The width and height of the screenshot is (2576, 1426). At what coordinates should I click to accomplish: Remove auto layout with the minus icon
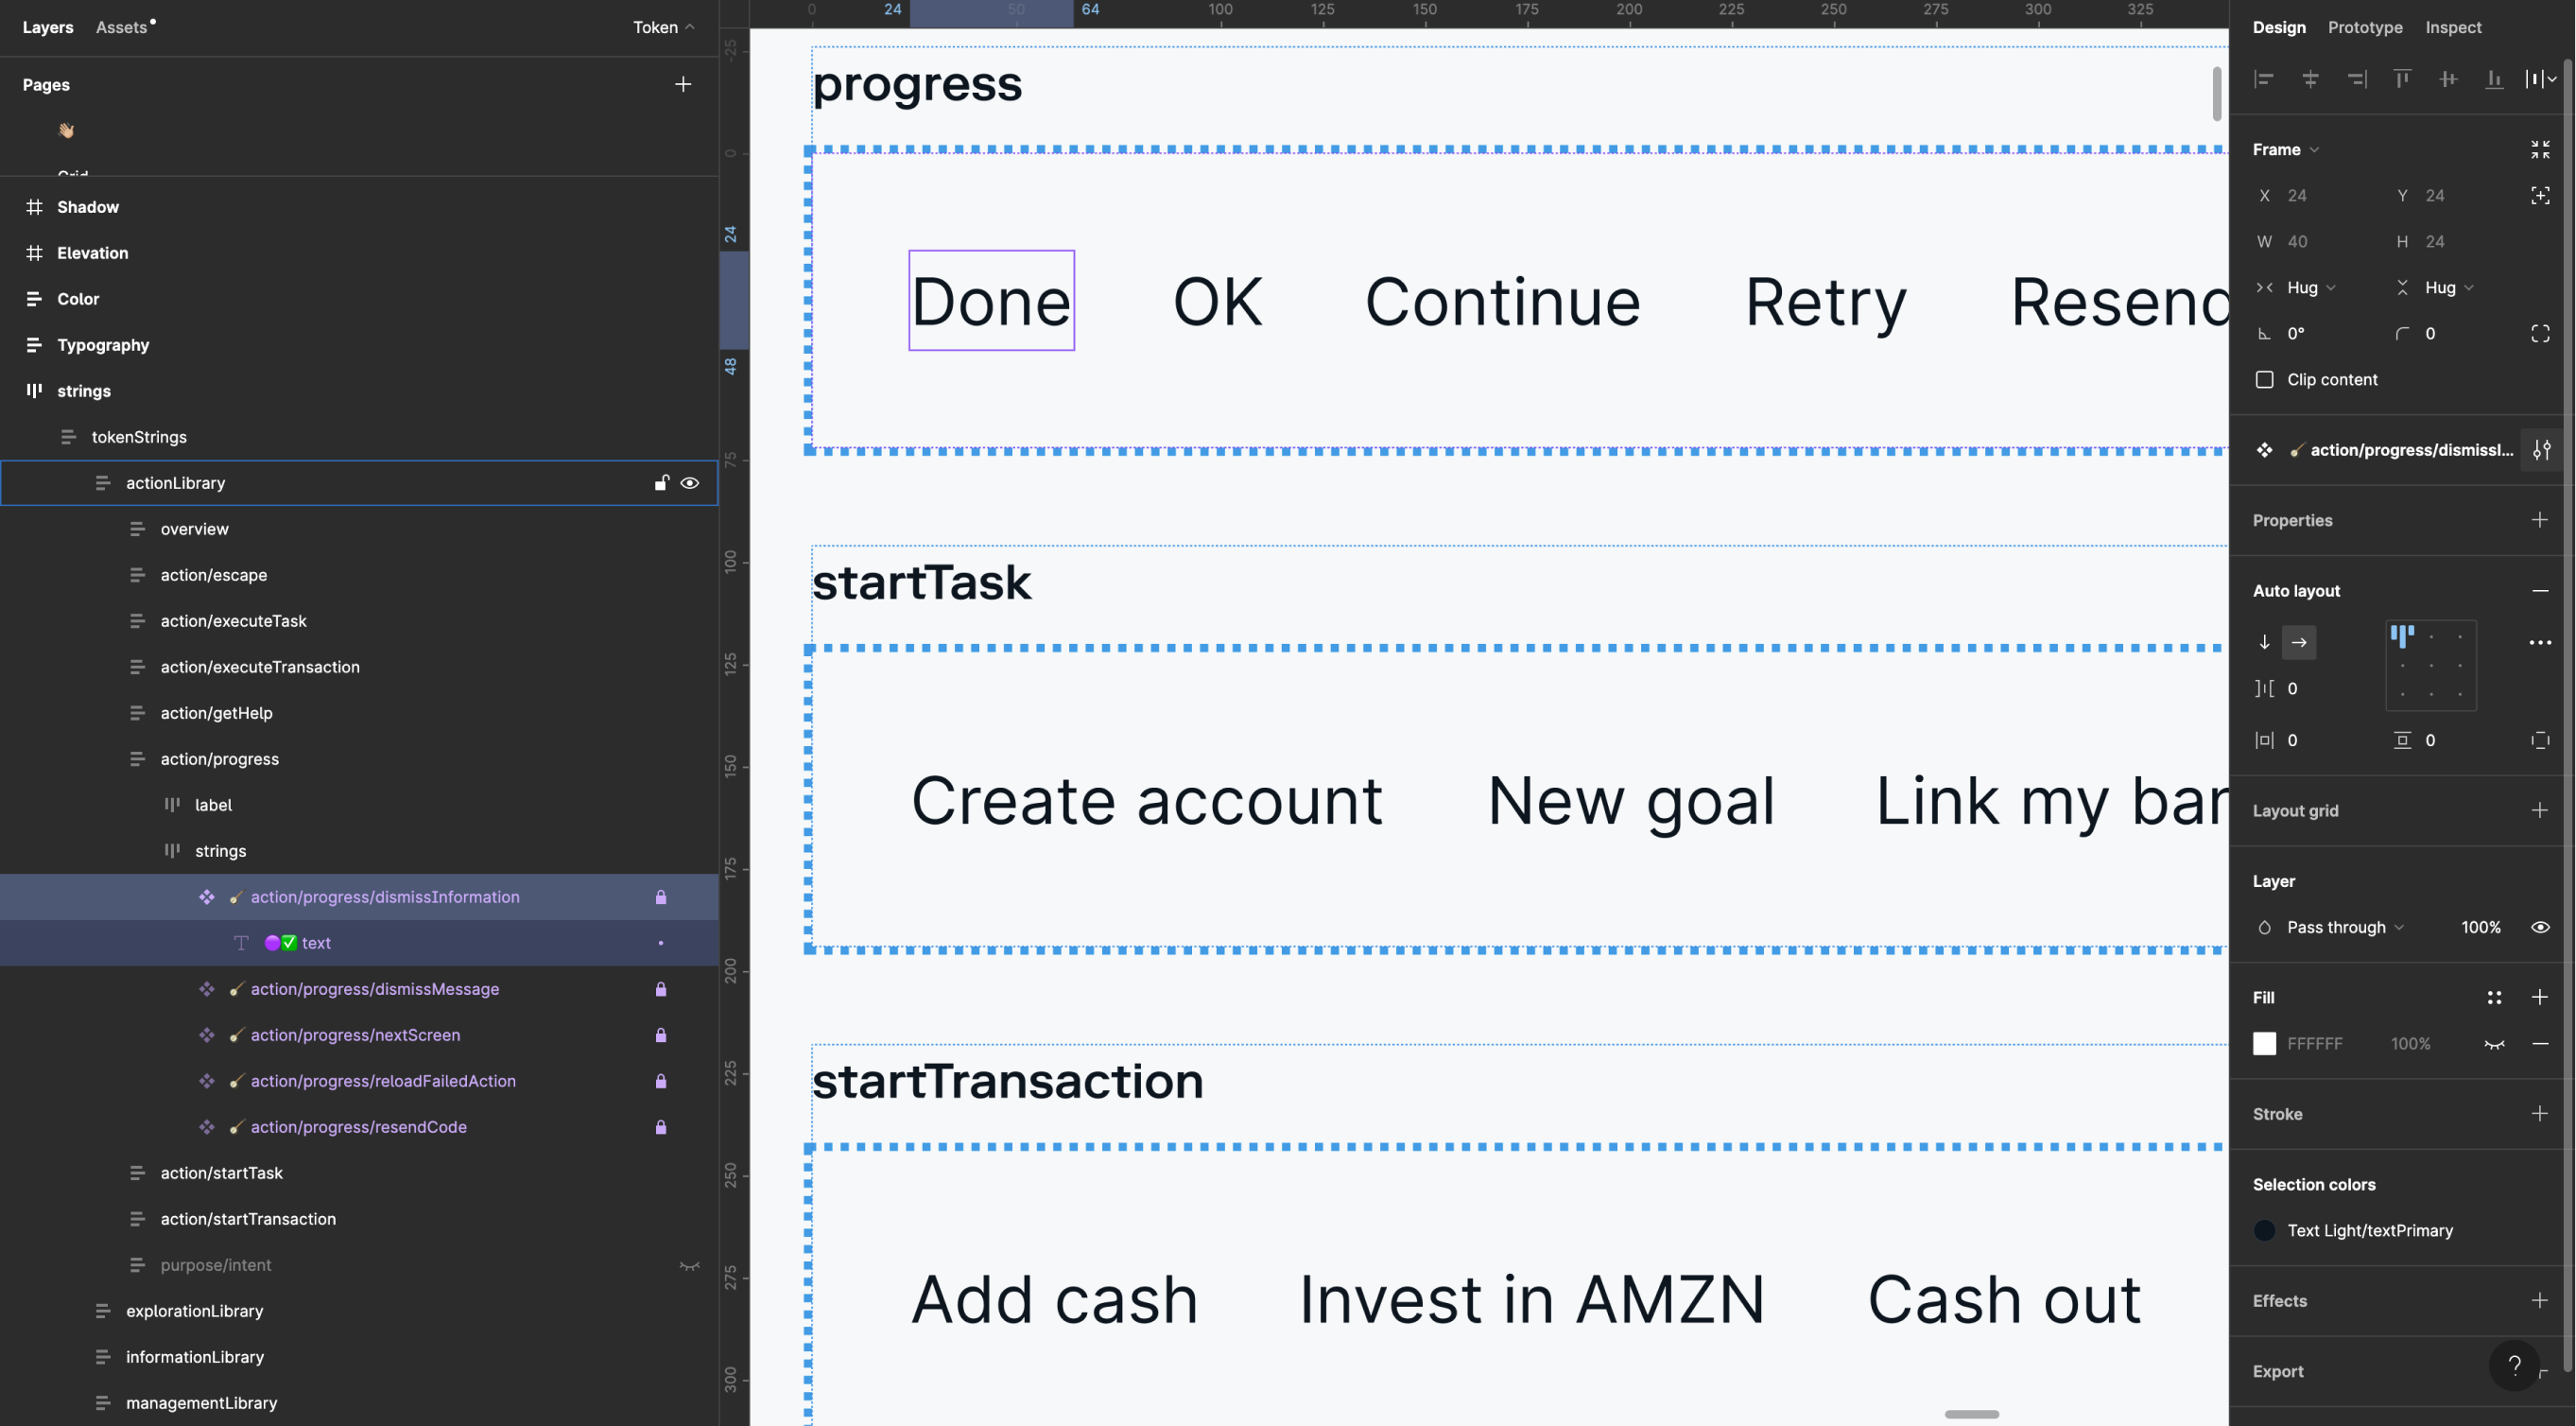click(x=2542, y=591)
